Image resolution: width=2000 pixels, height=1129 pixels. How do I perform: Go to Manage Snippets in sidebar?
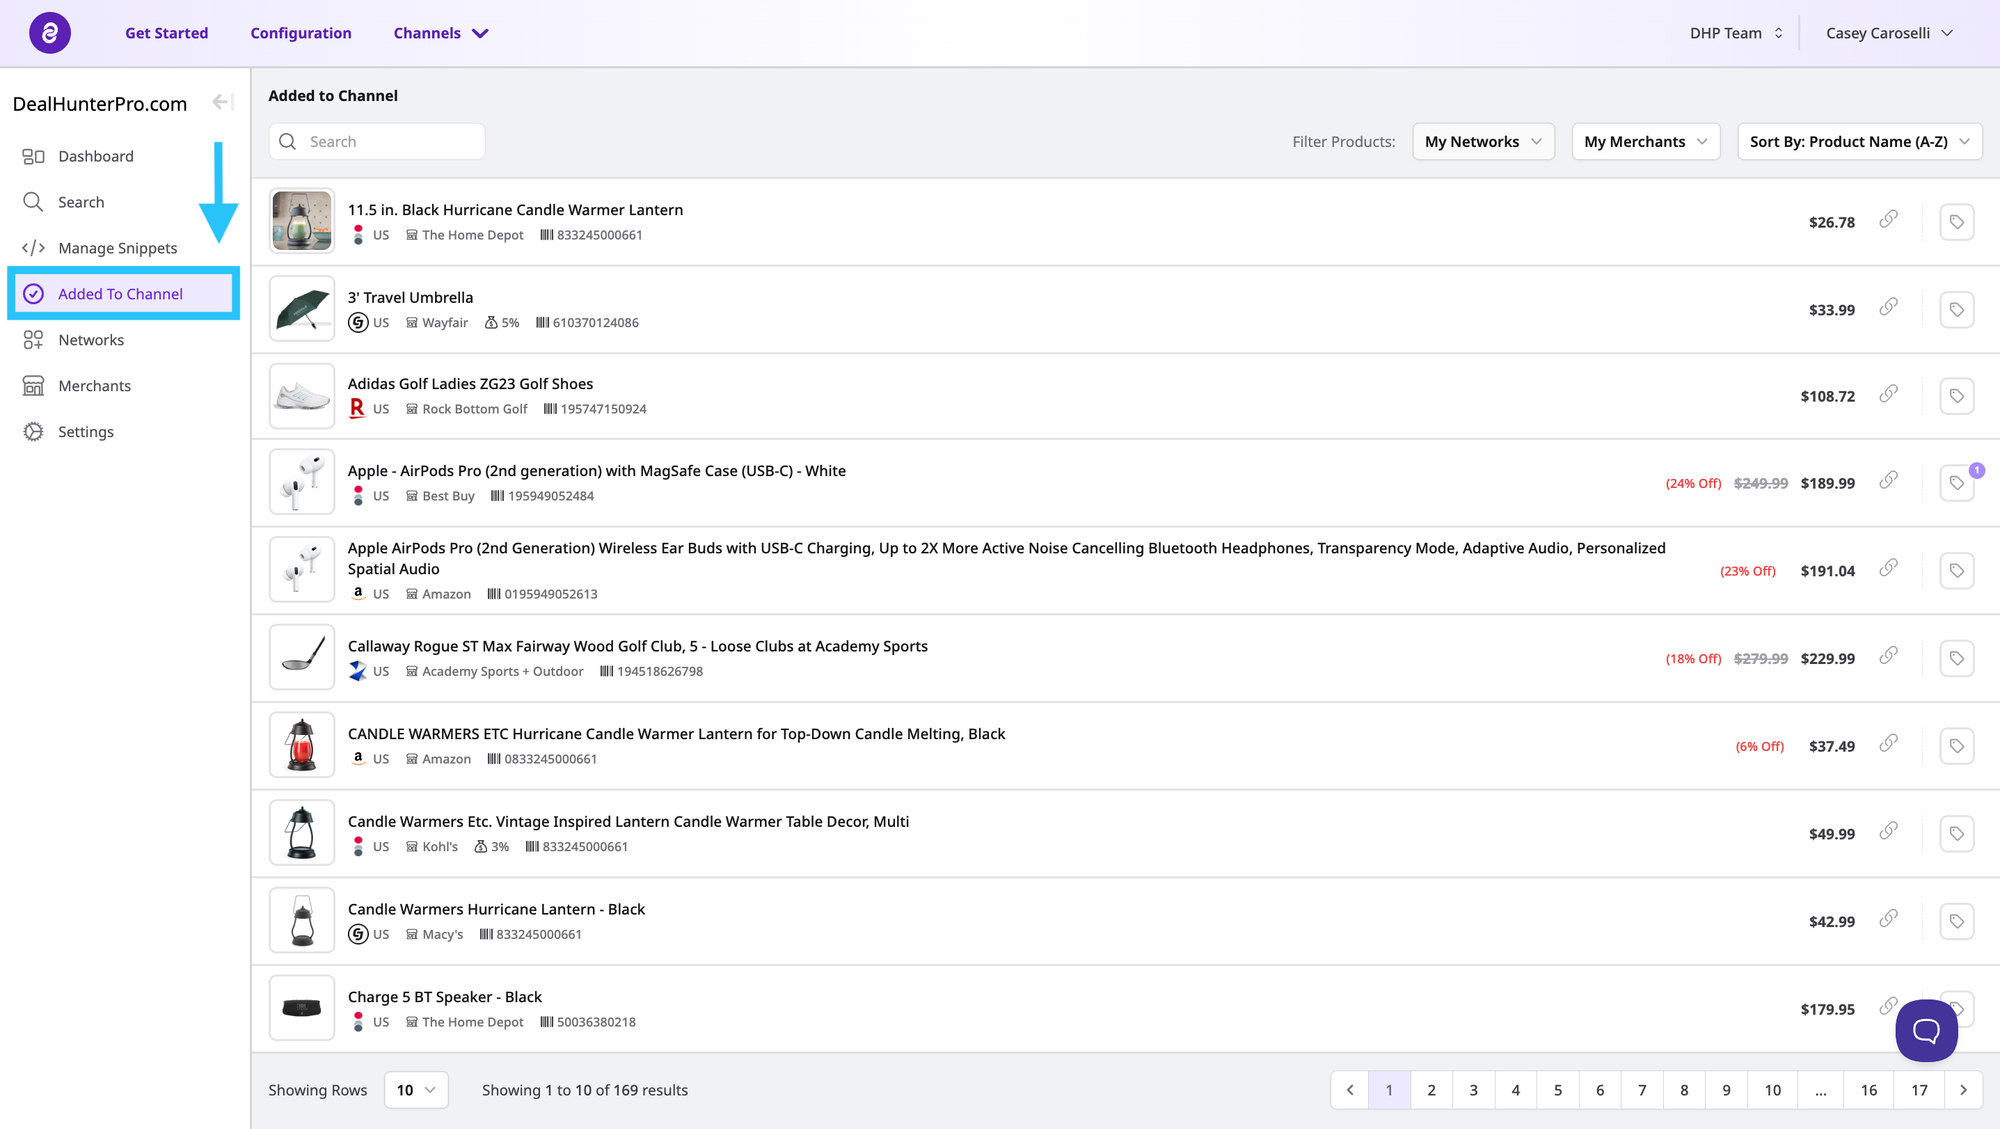[117, 248]
